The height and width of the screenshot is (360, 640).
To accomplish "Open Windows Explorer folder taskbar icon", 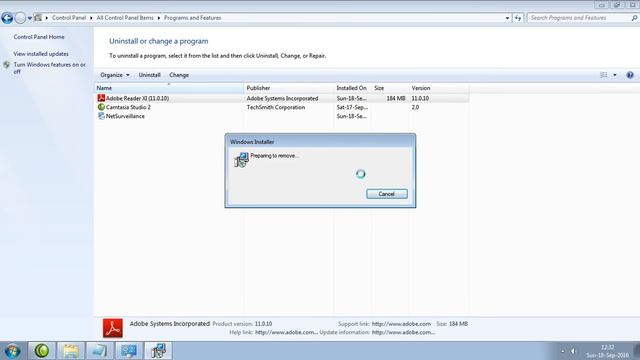I will (71, 351).
